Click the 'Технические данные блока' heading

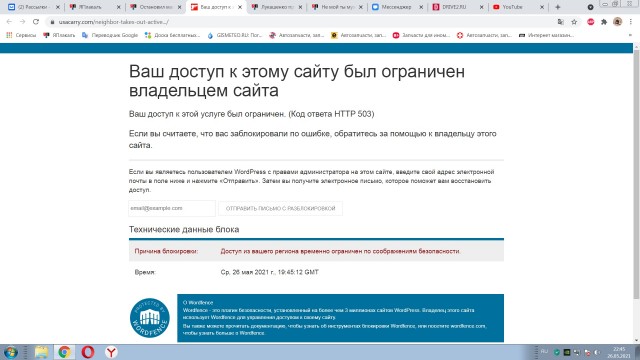184,229
